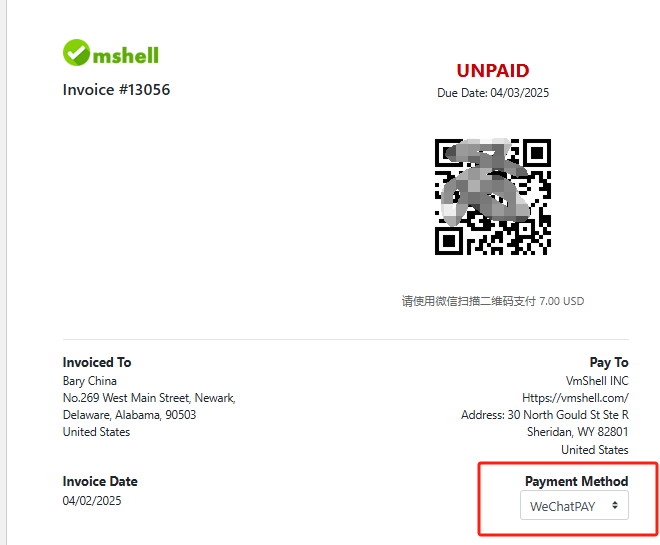Click the Invoice #13056 heading
The image size is (660, 545).
[116, 90]
